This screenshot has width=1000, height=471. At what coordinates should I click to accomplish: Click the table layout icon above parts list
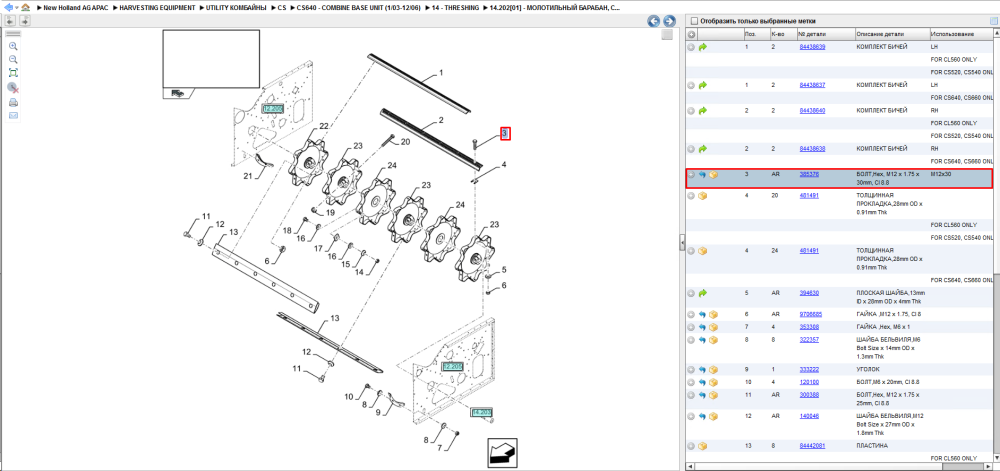pyautogui.click(x=994, y=21)
